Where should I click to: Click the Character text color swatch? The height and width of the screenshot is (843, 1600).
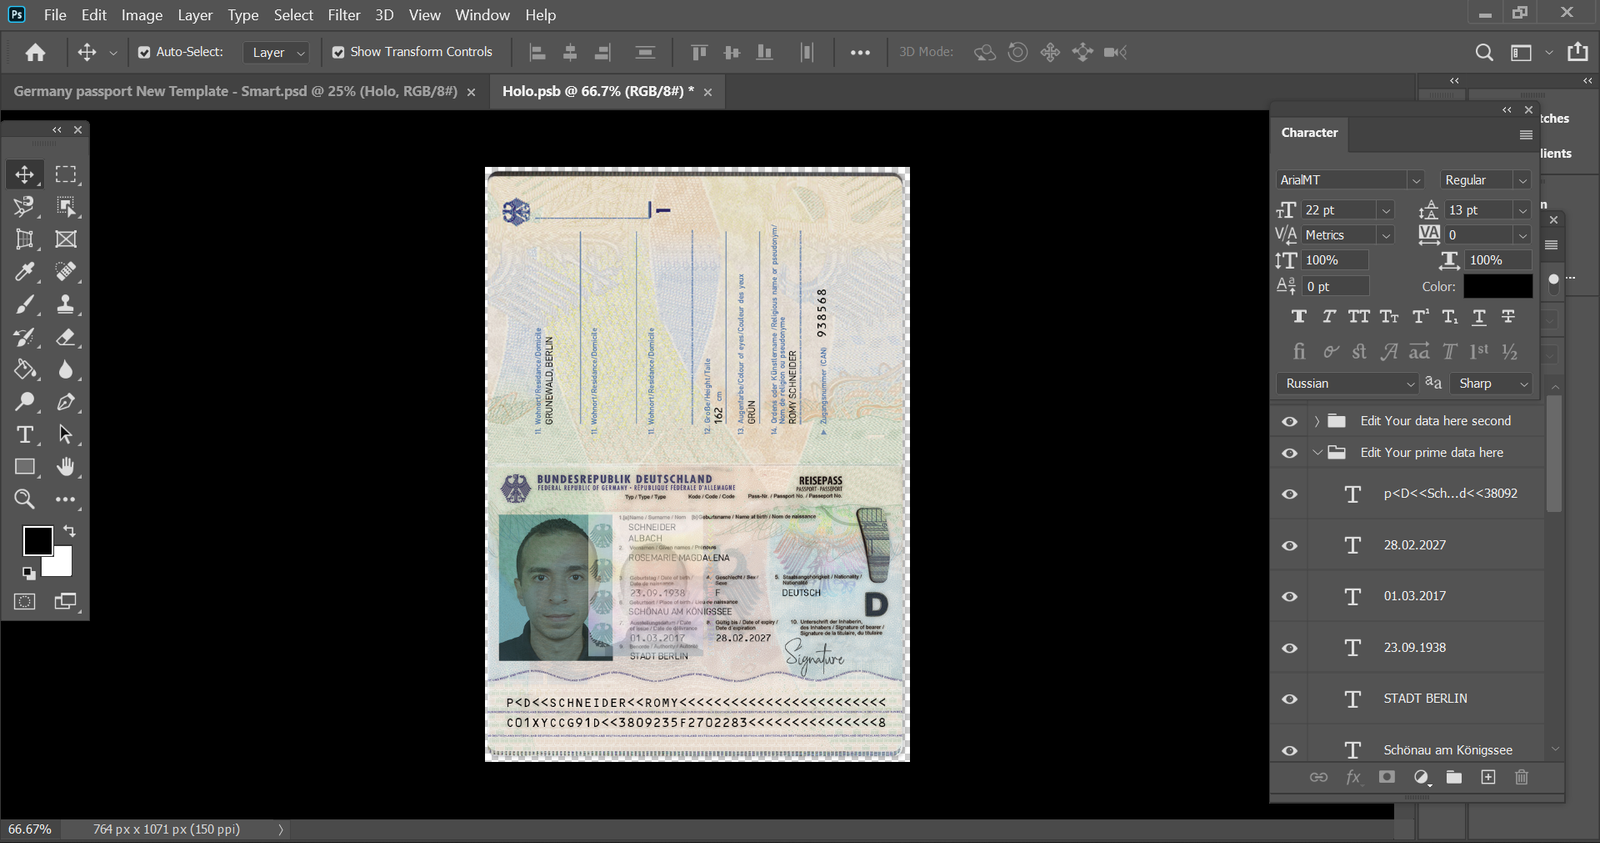pos(1497,287)
